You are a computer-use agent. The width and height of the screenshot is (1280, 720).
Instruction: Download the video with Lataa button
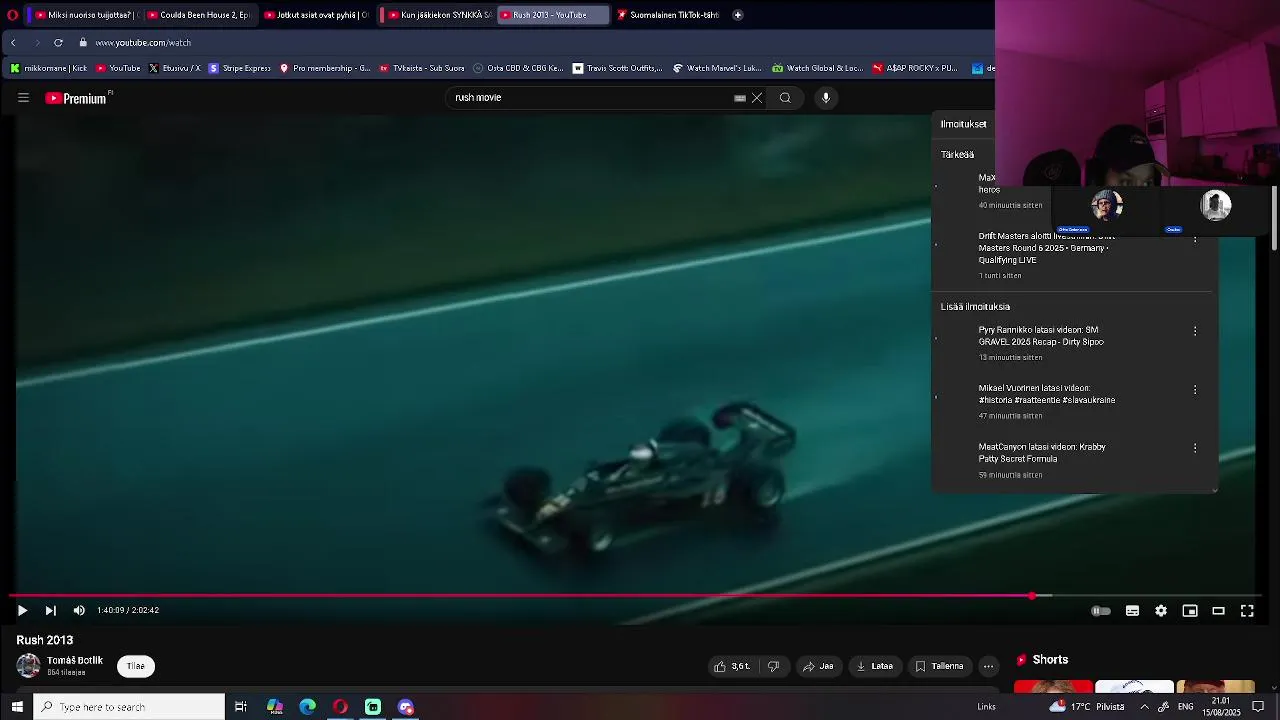point(874,666)
